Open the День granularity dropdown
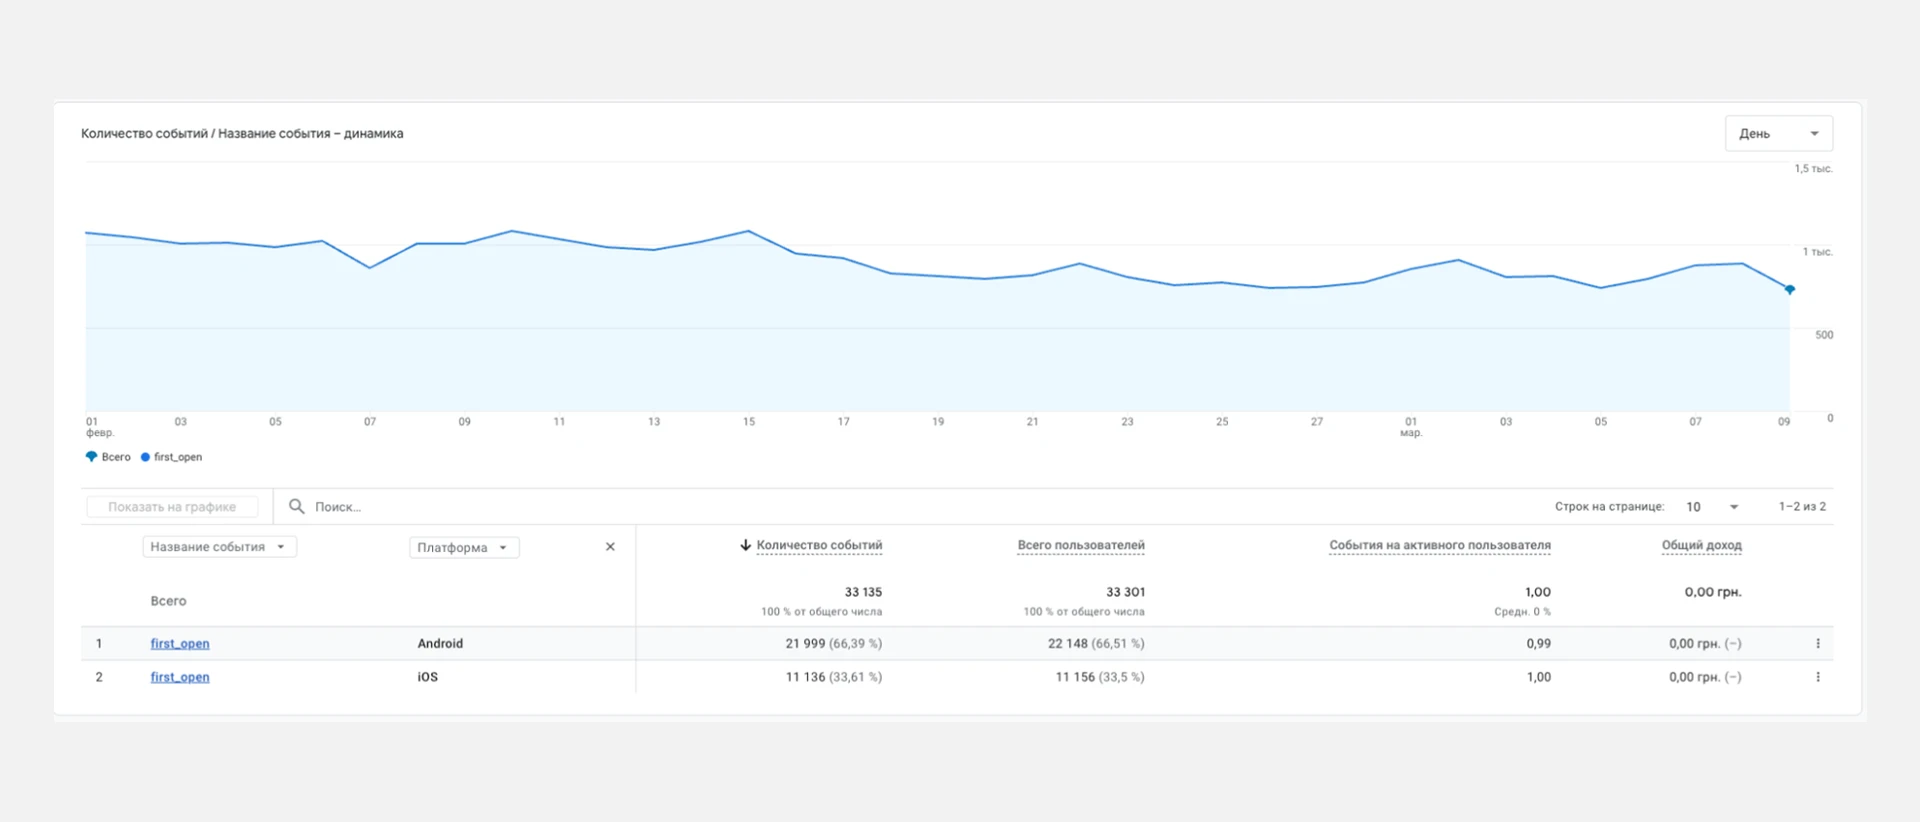The height and width of the screenshot is (822, 1920). pyautogui.click(x=1778, y=134)
